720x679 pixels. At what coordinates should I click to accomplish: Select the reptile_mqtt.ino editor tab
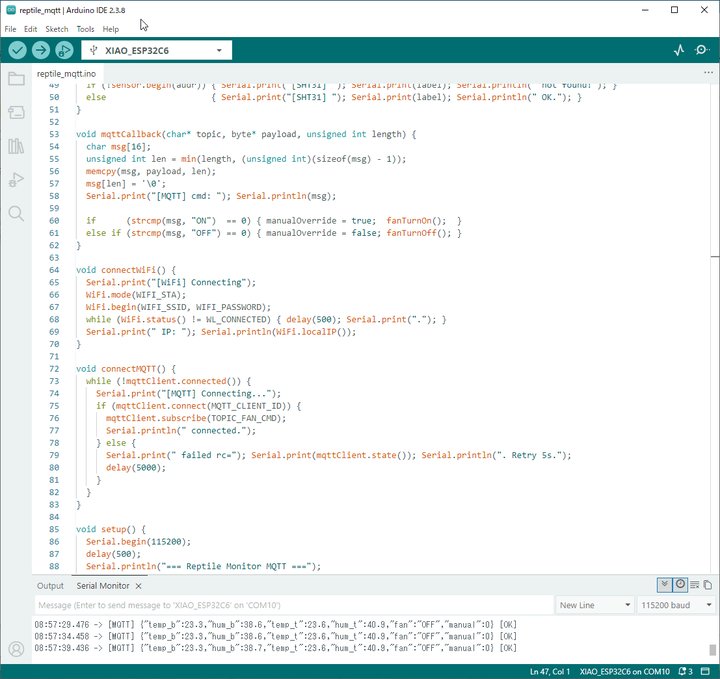click(x=67, y=73)
